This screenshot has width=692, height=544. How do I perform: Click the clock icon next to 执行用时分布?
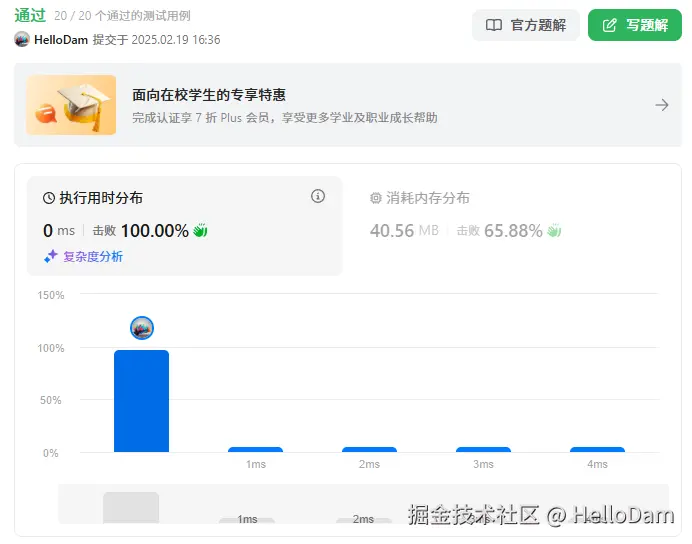tap(49, 198)
